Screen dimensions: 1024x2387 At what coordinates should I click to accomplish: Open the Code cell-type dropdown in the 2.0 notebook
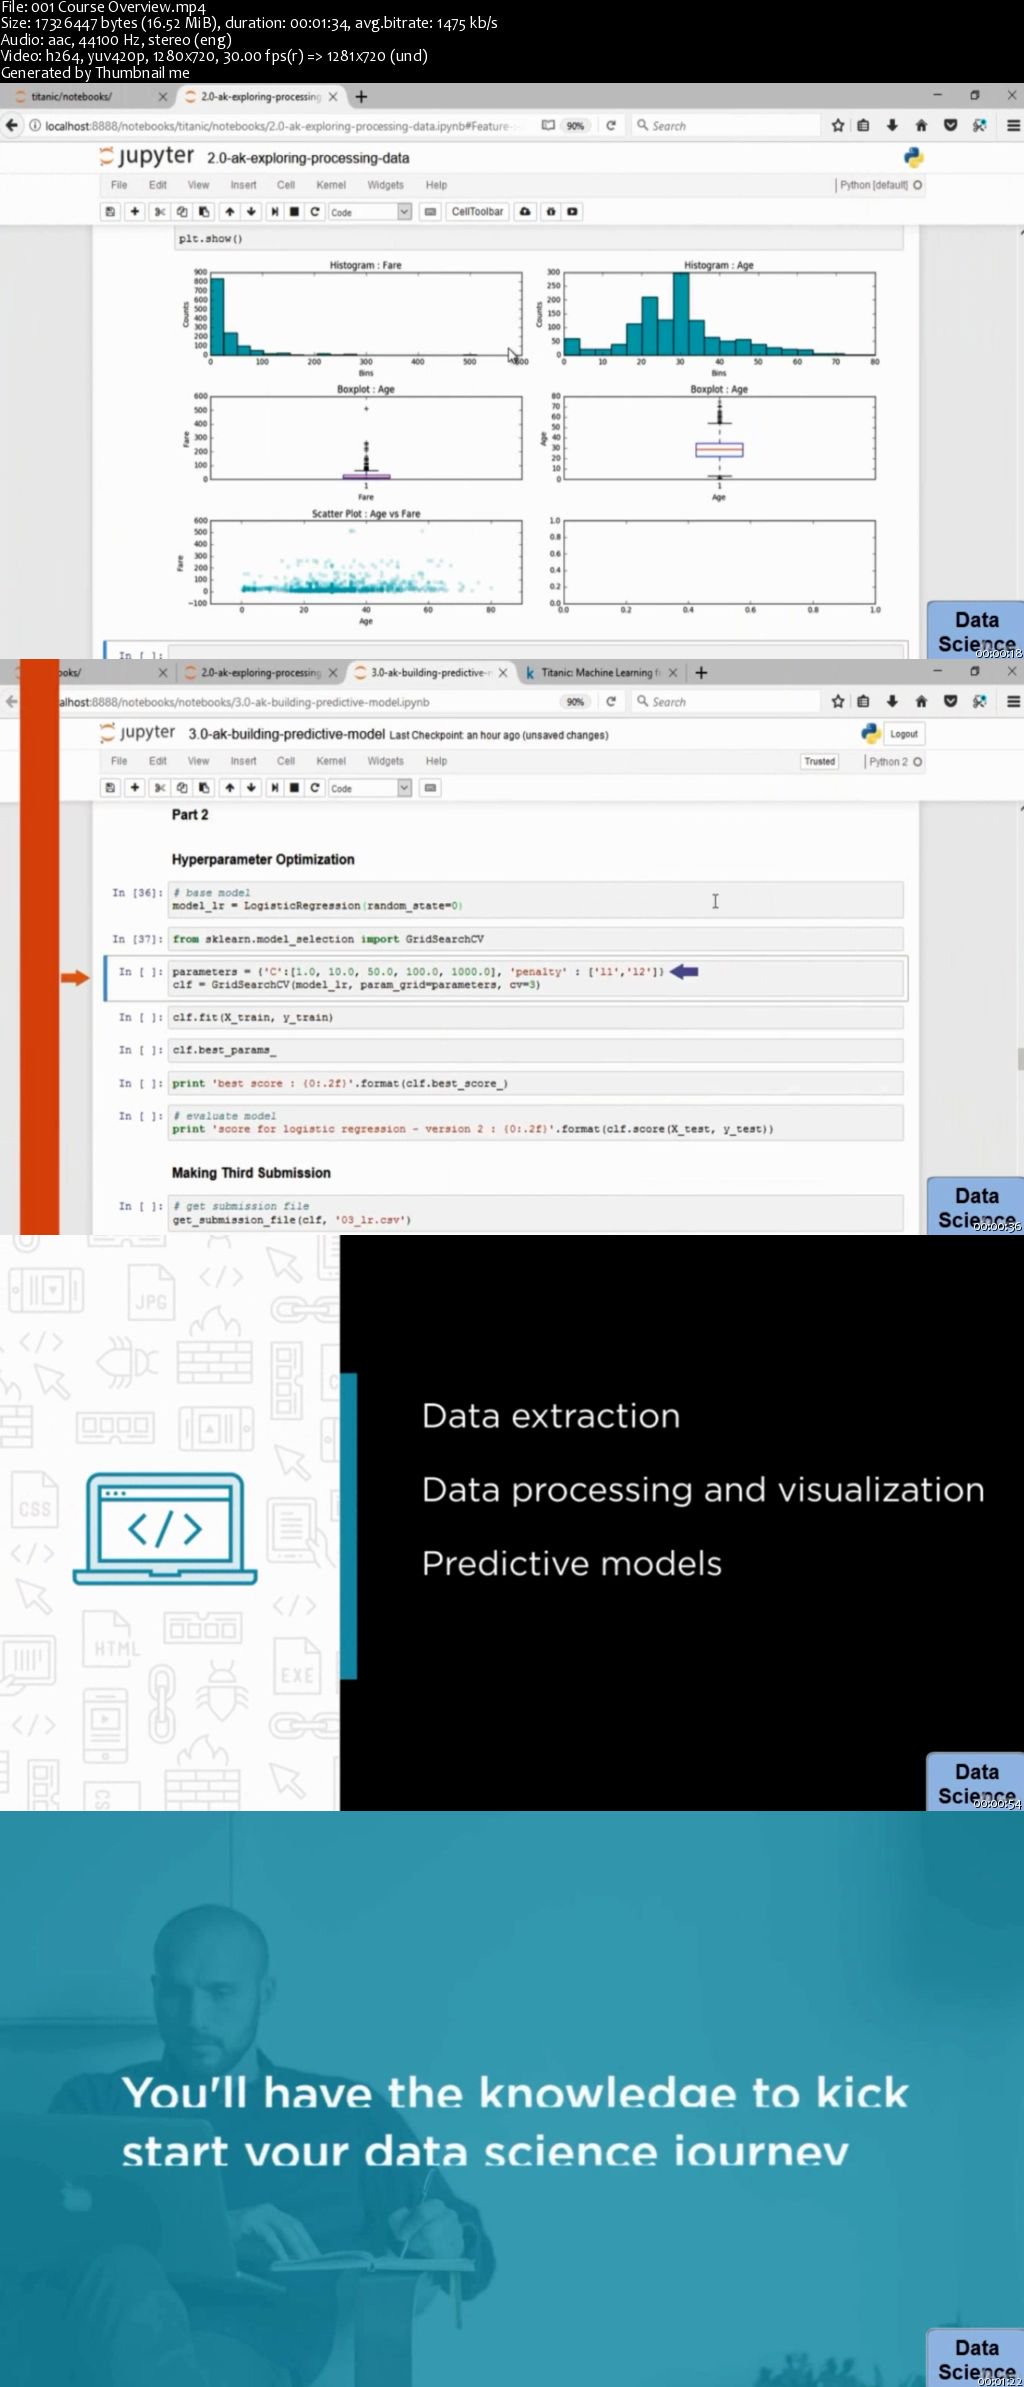click(370, 212)
